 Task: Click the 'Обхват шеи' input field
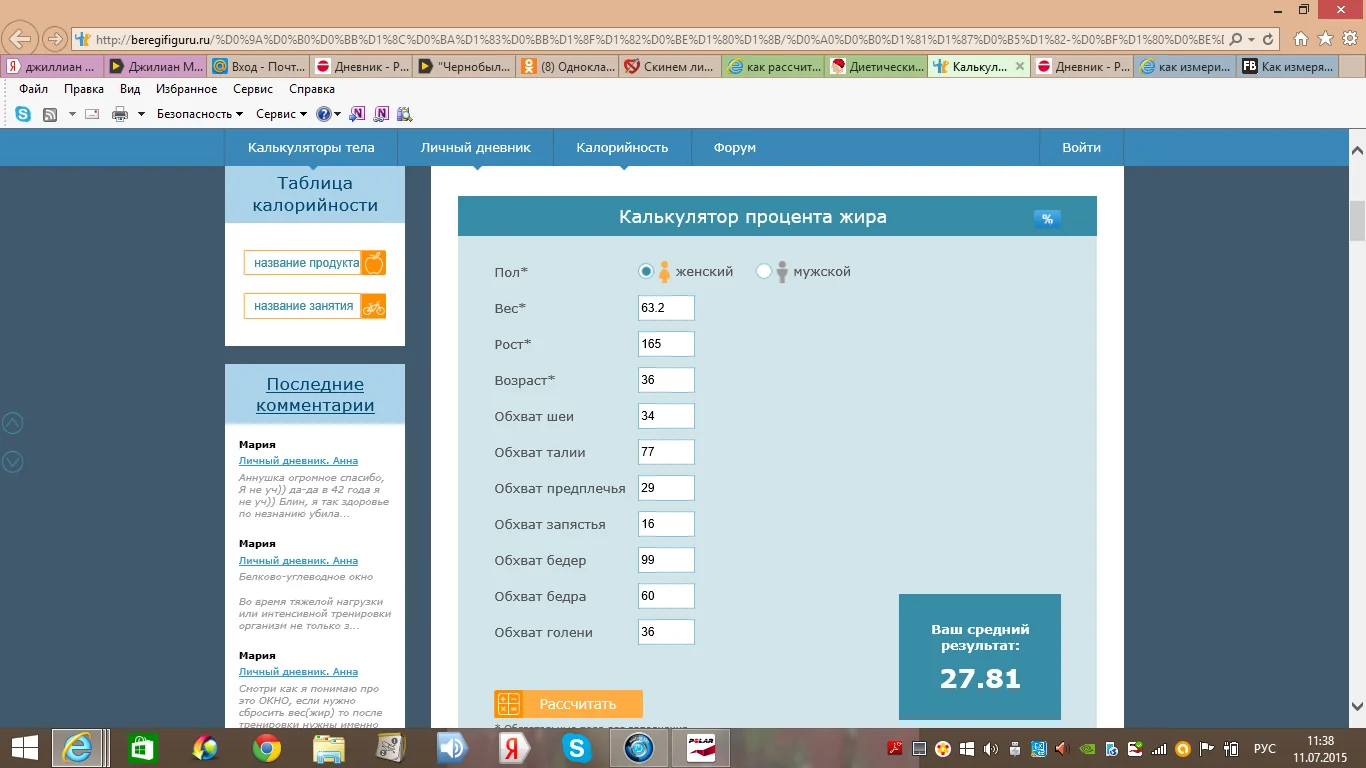[666, 416]
